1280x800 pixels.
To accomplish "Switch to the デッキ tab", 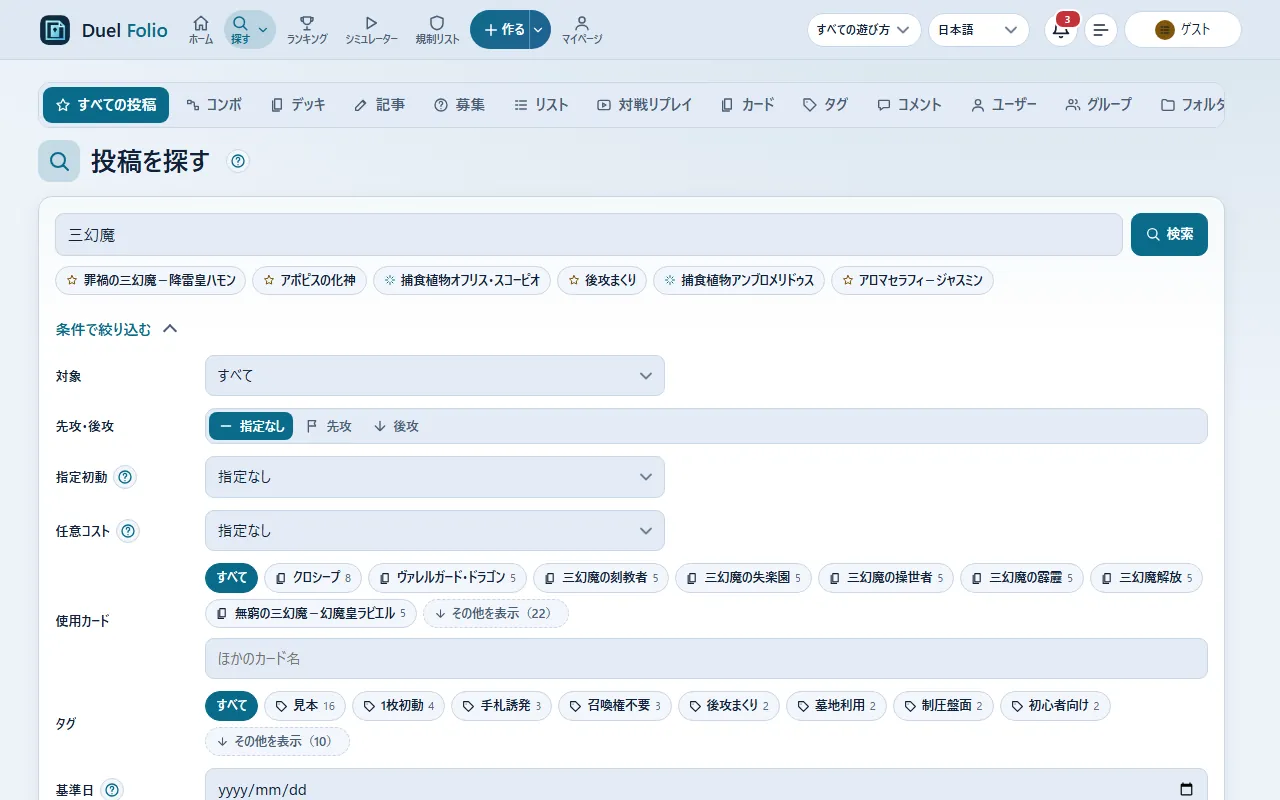I will point(298,105).
